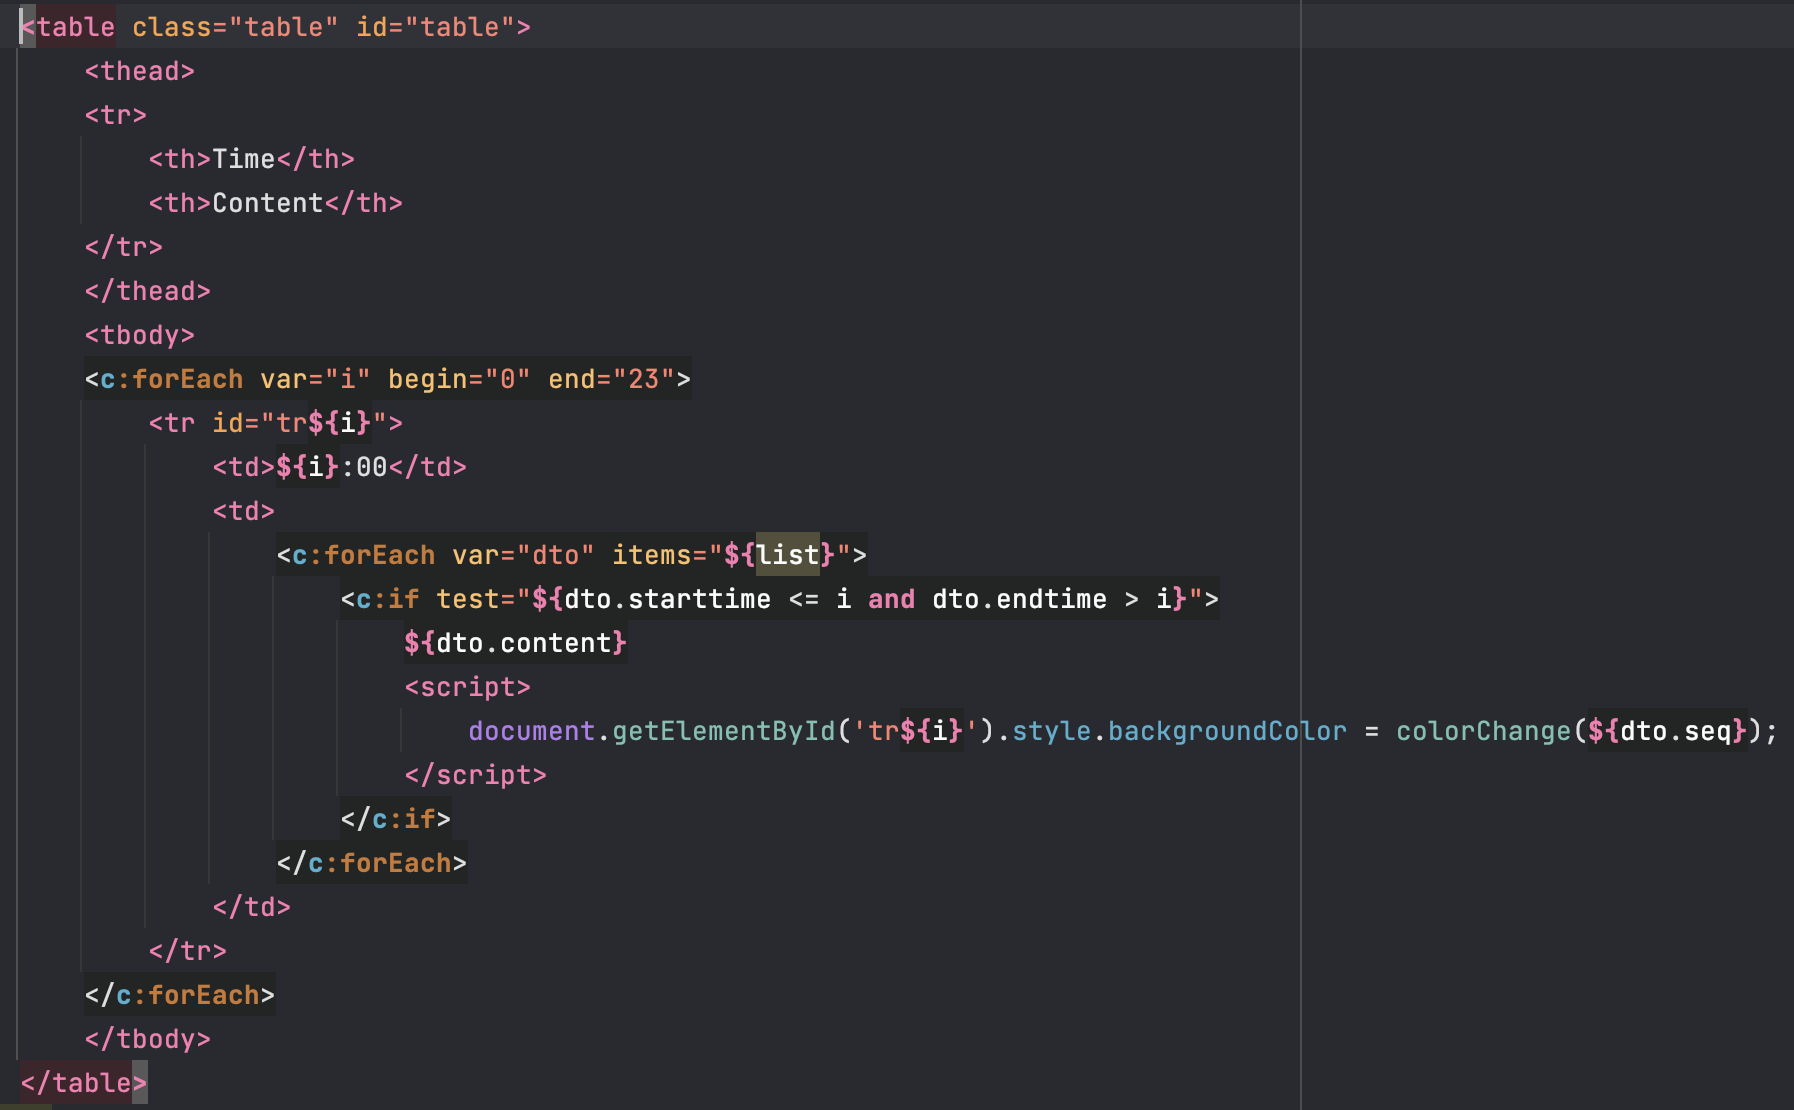Click the closing c:if tag
1794x1110 pixels.
(x=395, y=819)
